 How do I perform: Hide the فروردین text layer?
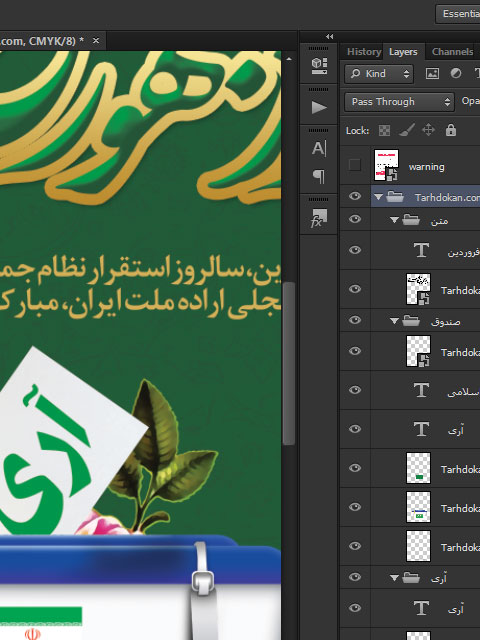pos(355,250)
